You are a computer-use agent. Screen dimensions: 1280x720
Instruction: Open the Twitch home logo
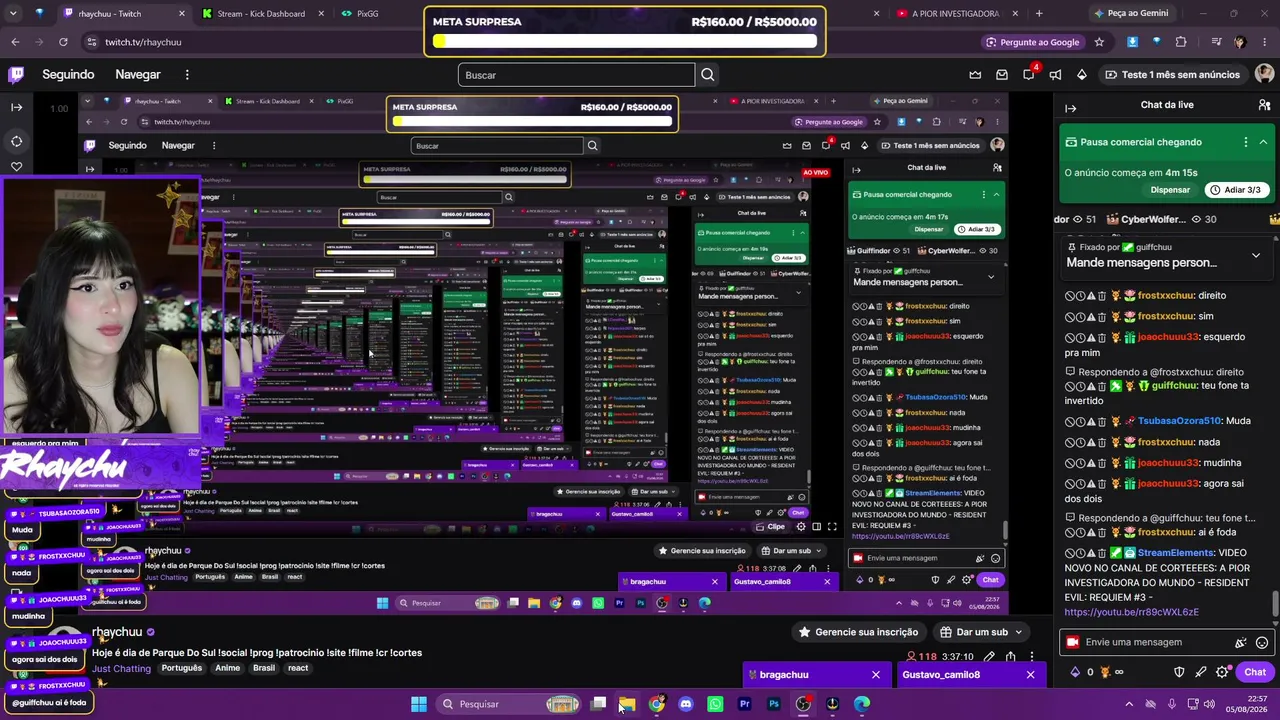tap(16, 75)
